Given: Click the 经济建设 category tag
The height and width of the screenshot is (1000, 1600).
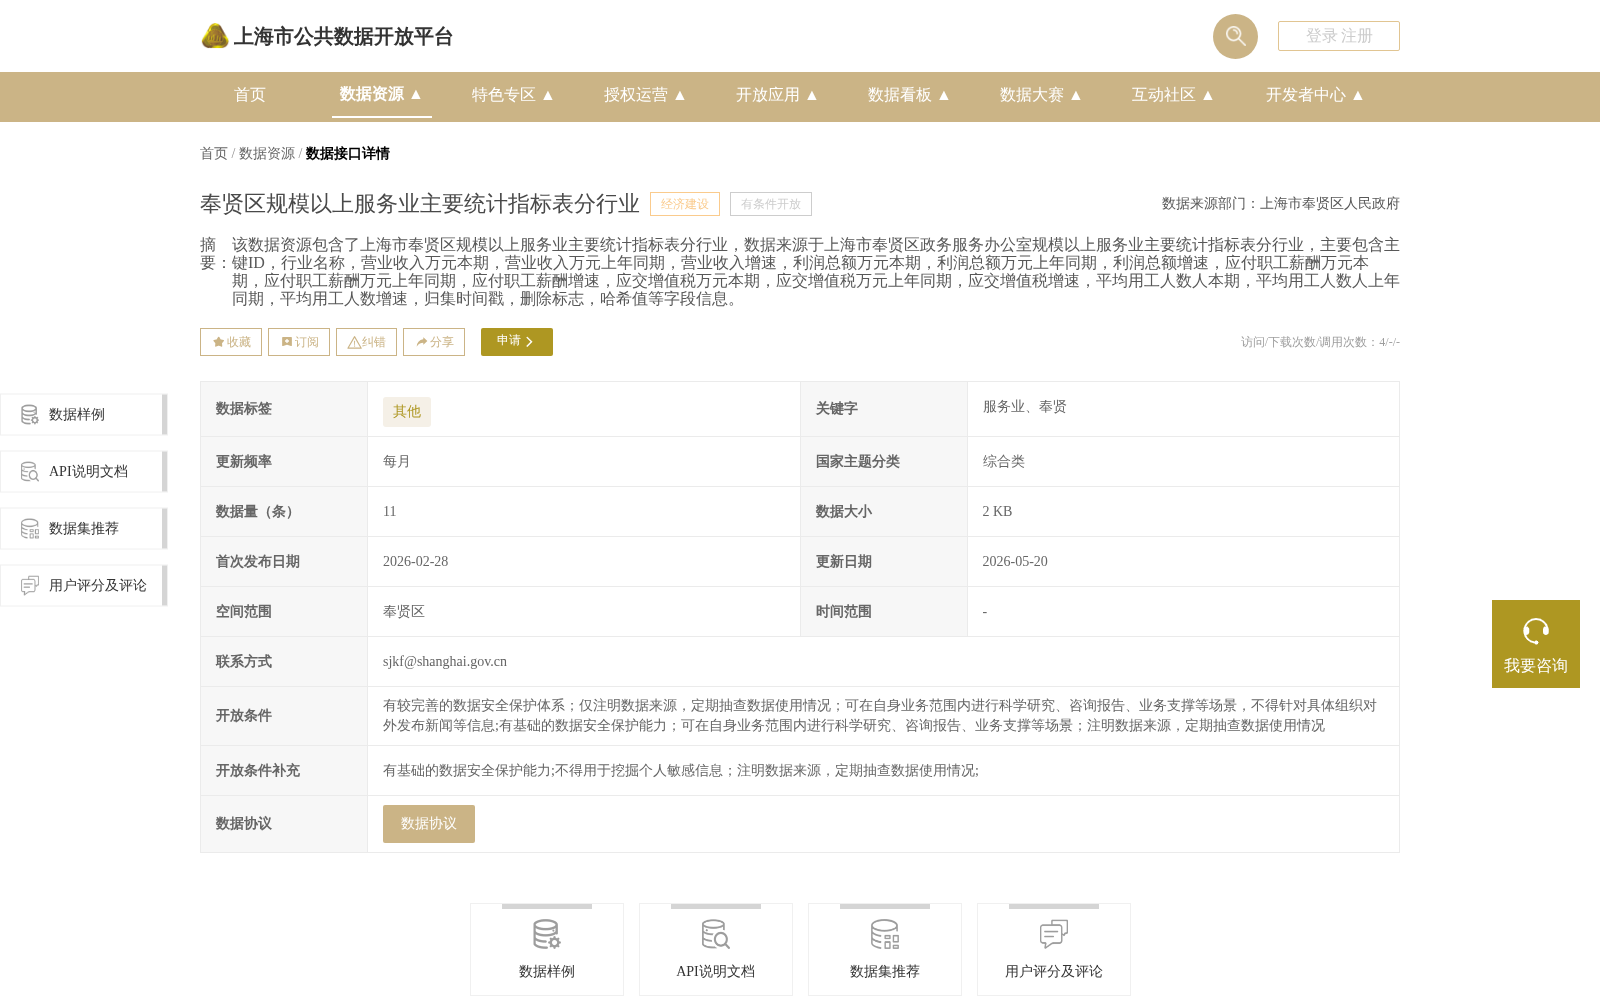Looking at the screenshot, I should click(685, 204).
